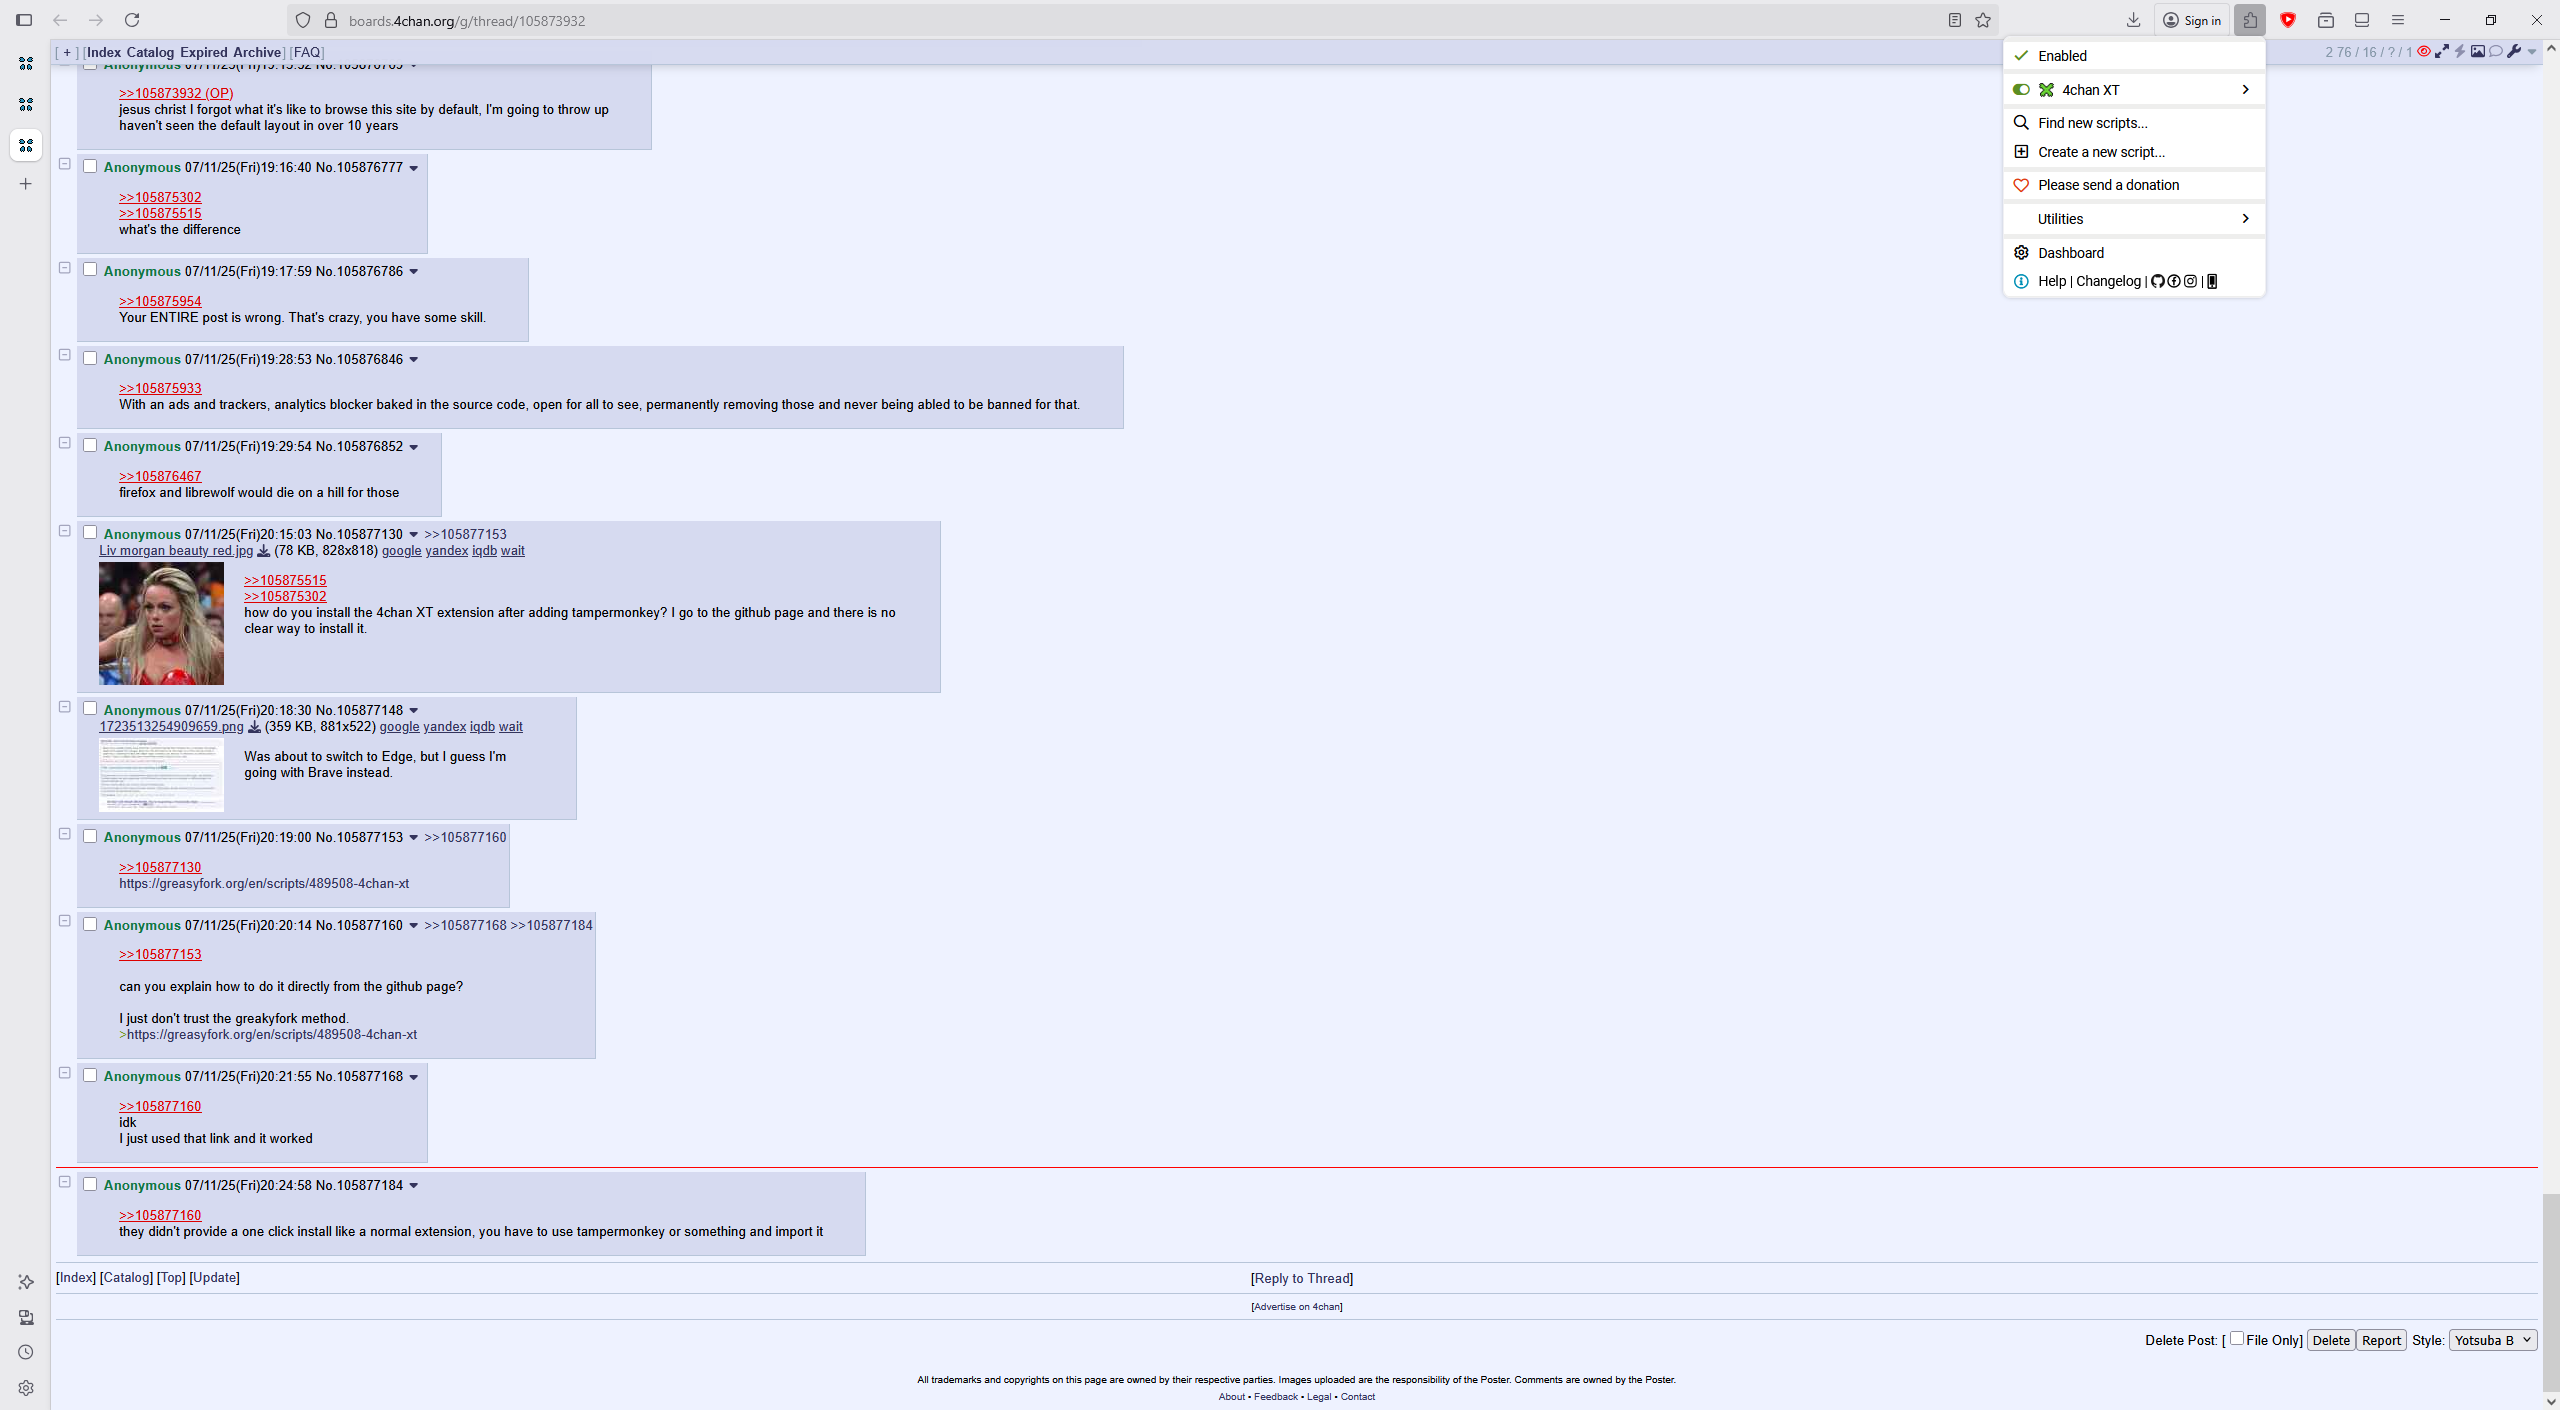Viewport: 2560px width, 1410px height.
Task: Collapse post No.105876846 with minus box
Action: click(65, 355)
